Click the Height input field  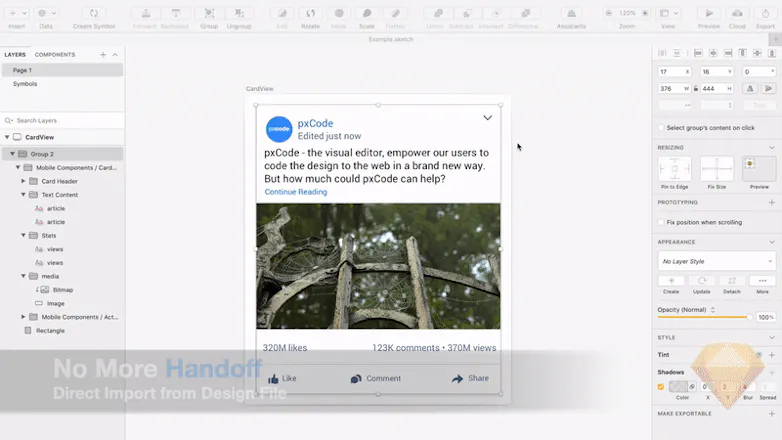pyautogui.click(x=717, y=88)
